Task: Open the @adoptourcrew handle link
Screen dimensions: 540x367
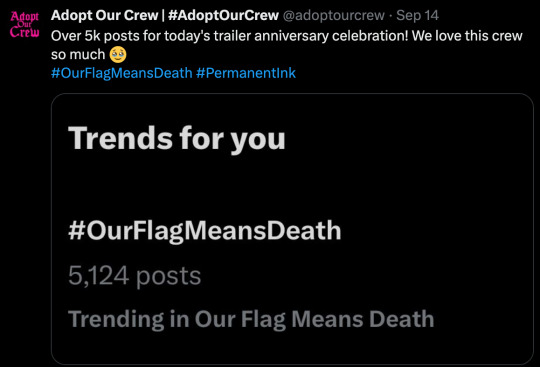Action: (333, 15)
